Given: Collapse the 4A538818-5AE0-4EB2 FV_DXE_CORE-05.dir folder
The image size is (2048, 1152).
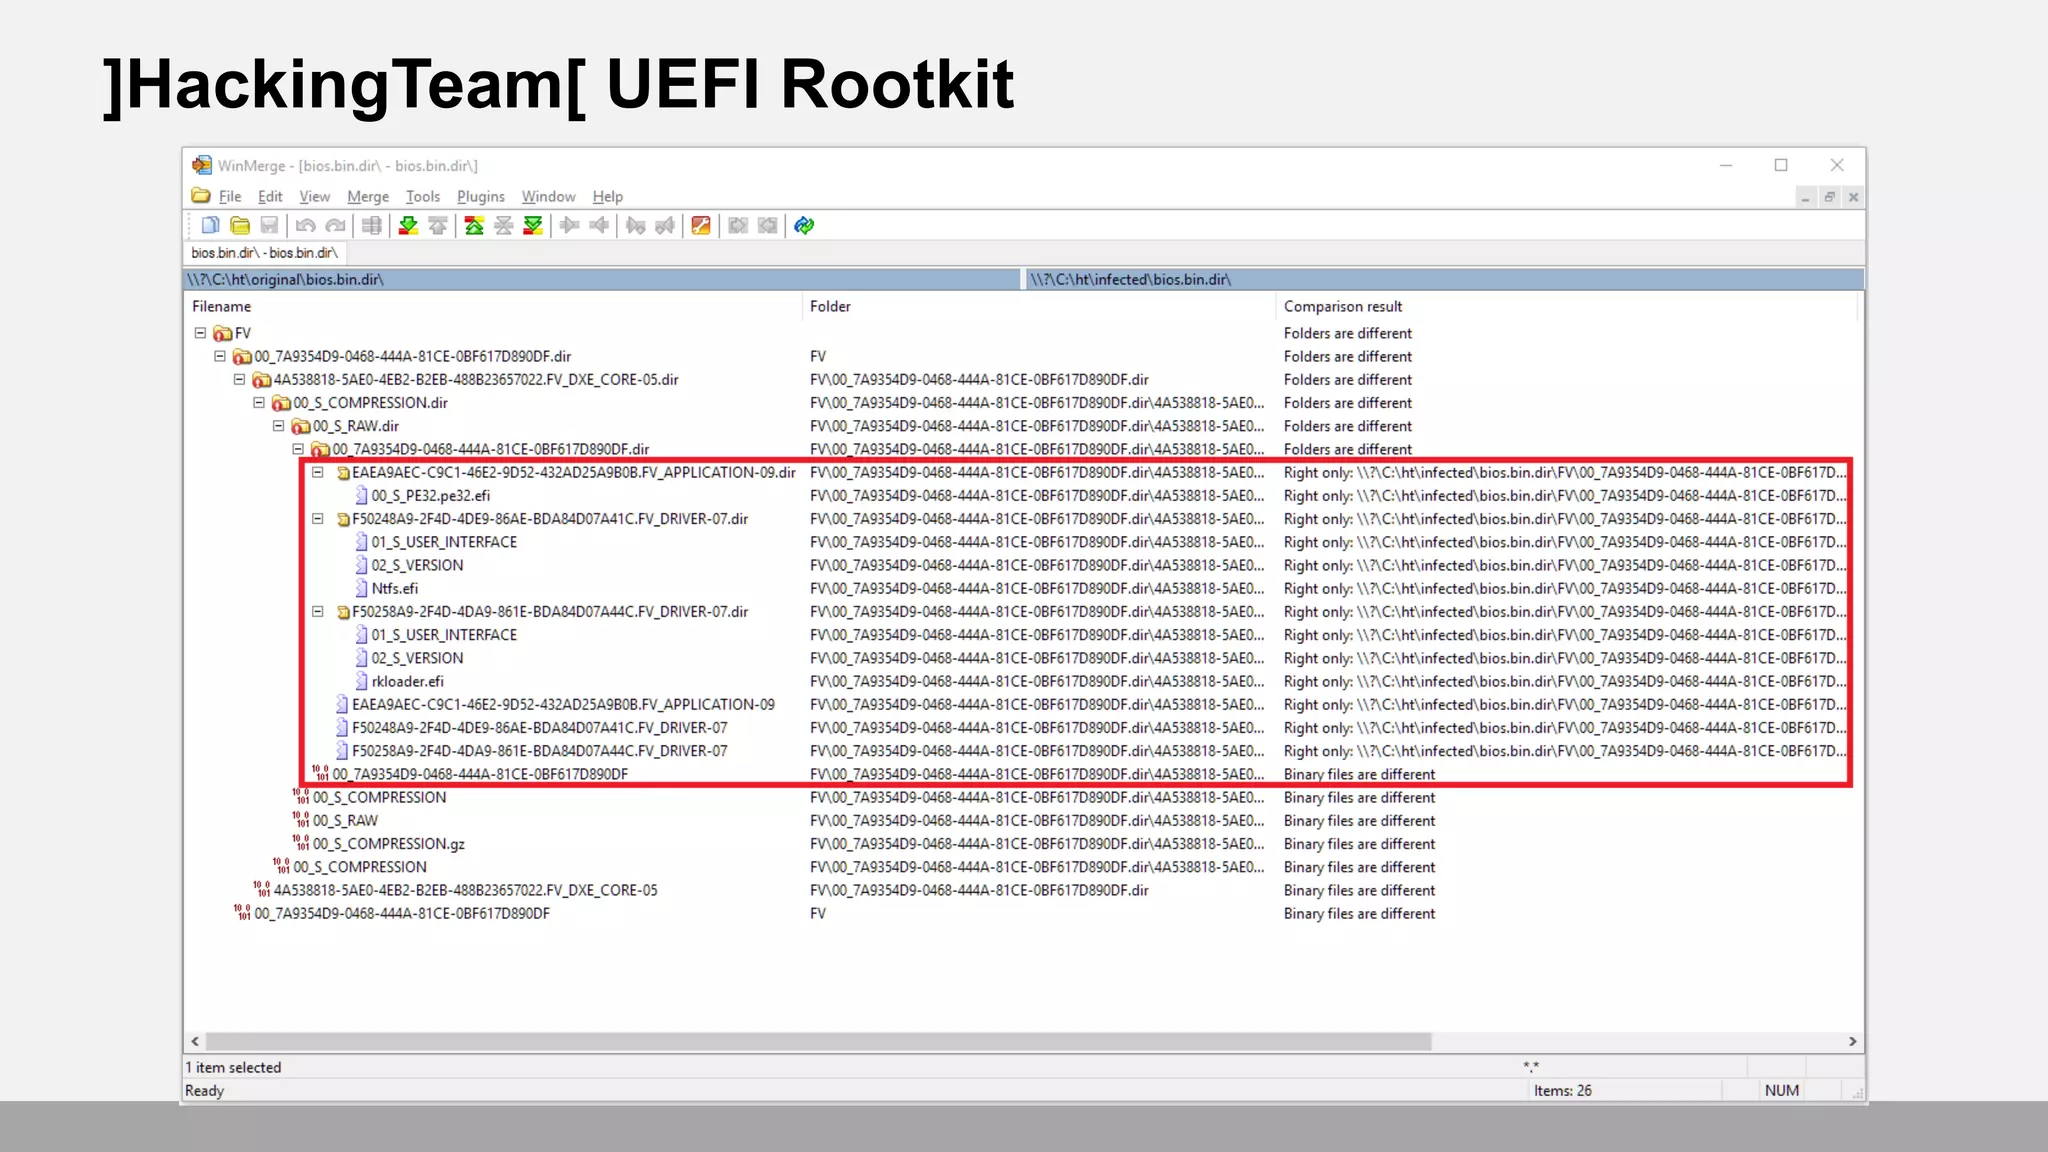Looking at the screenshot, I should [x=239, y=379].
